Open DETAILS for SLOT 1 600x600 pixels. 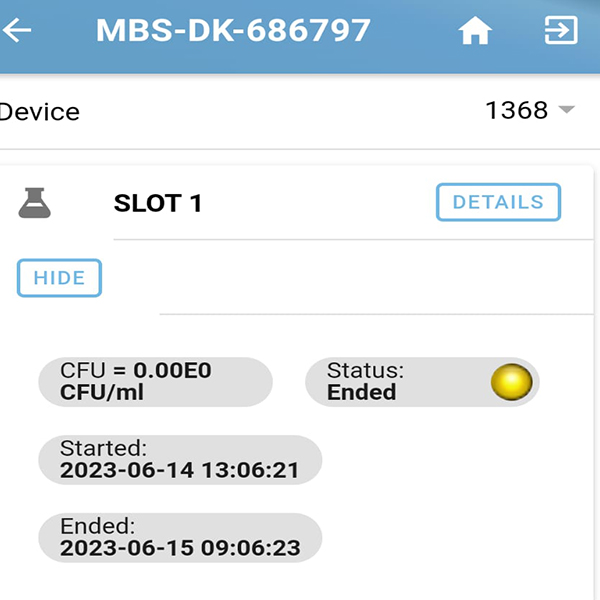[498, 202]
